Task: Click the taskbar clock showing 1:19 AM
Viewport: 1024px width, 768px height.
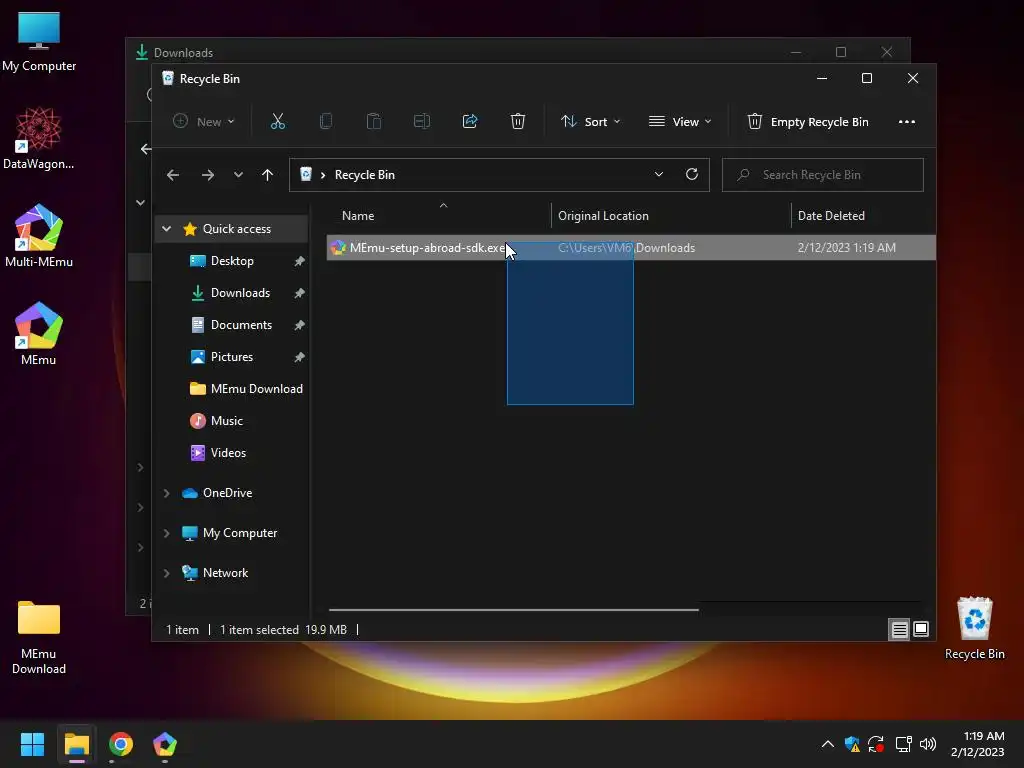Action: tap(978, 744)
